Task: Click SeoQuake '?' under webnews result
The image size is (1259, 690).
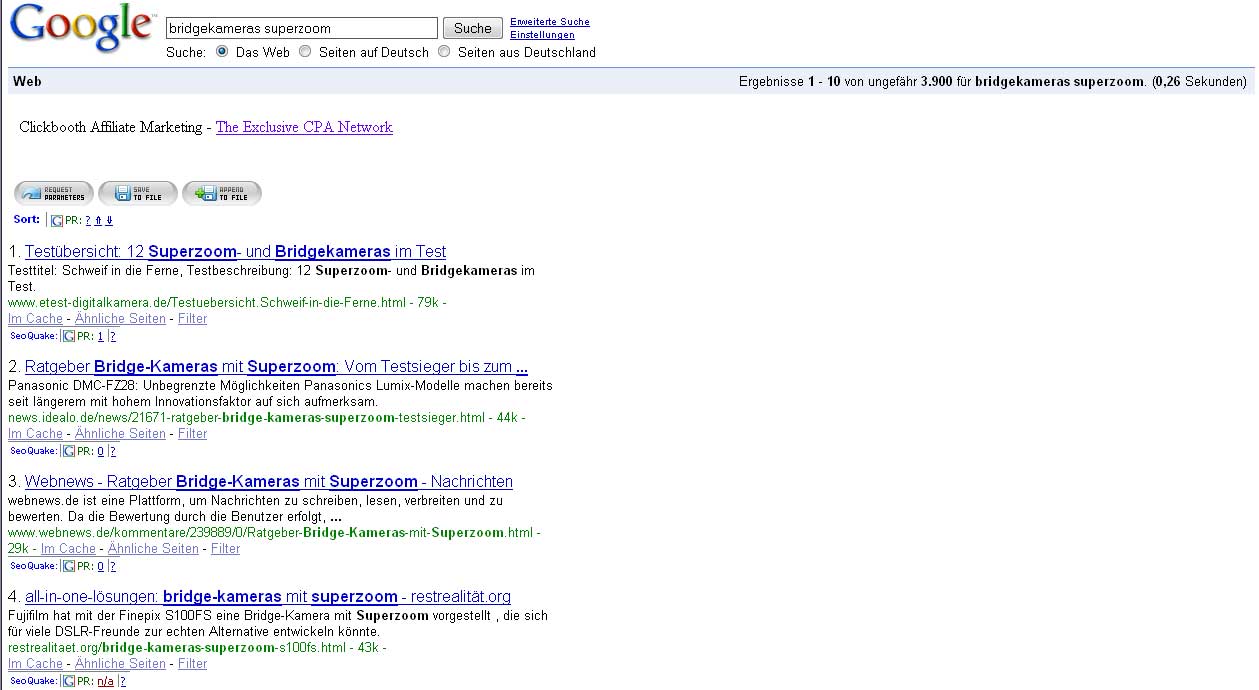Action: pos(113,567)
